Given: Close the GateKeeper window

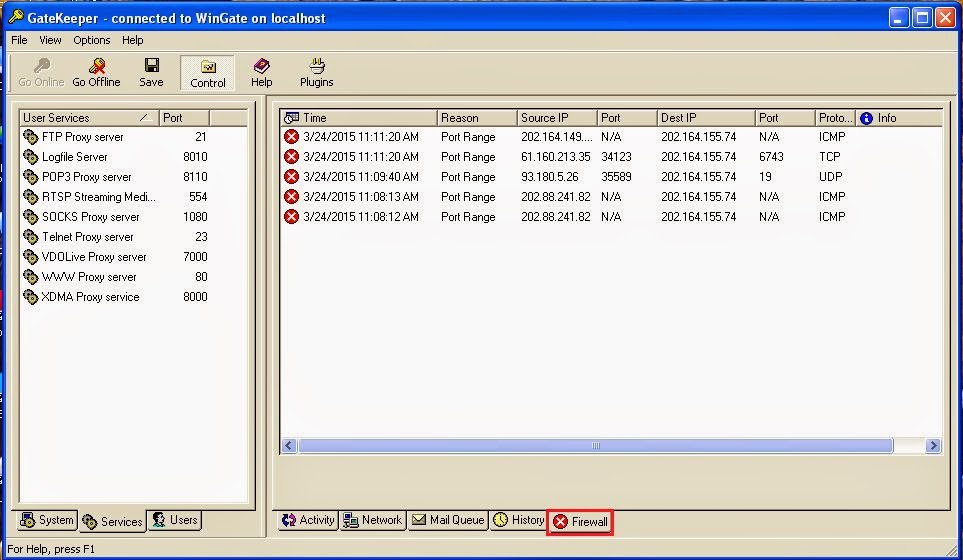Looking at the screenshot, I should click(x=945, y=18).
